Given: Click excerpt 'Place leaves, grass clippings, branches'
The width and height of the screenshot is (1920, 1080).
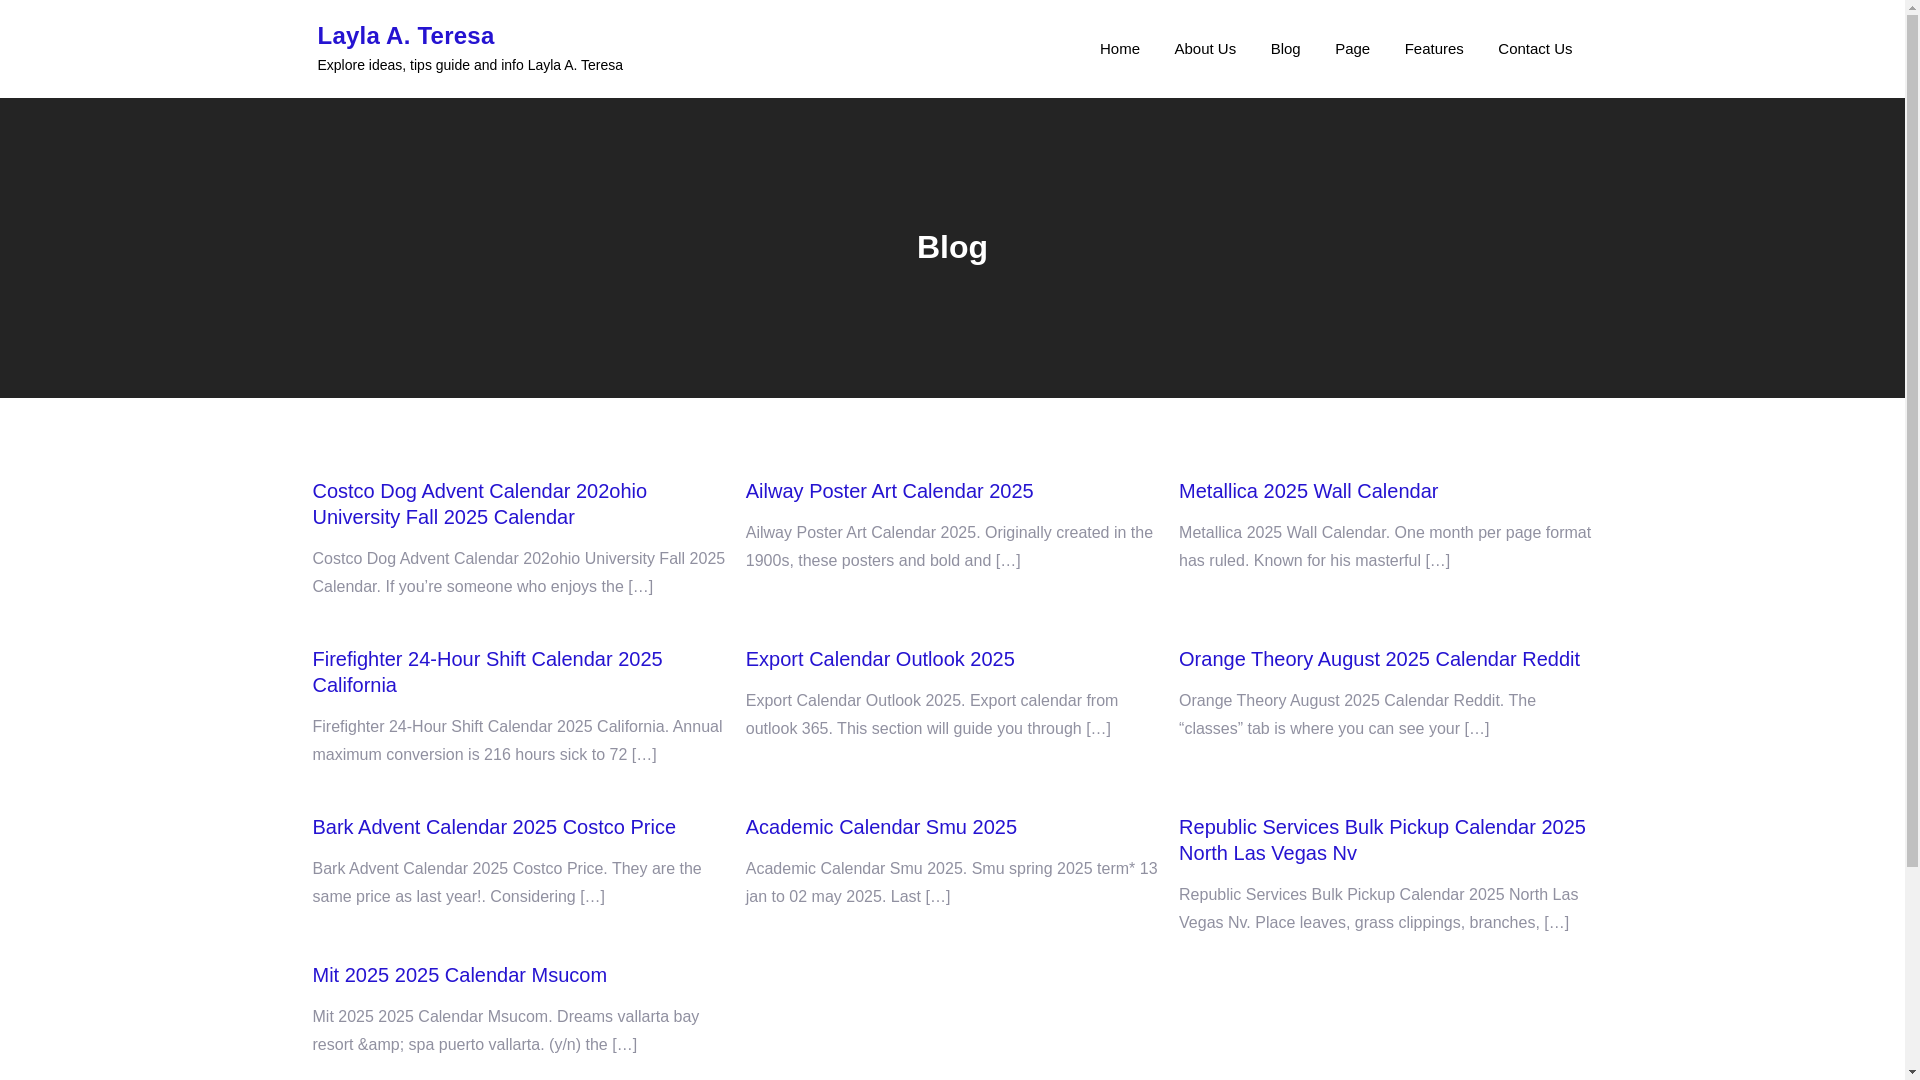Looking at the screenshot, I should (1378, 909).
